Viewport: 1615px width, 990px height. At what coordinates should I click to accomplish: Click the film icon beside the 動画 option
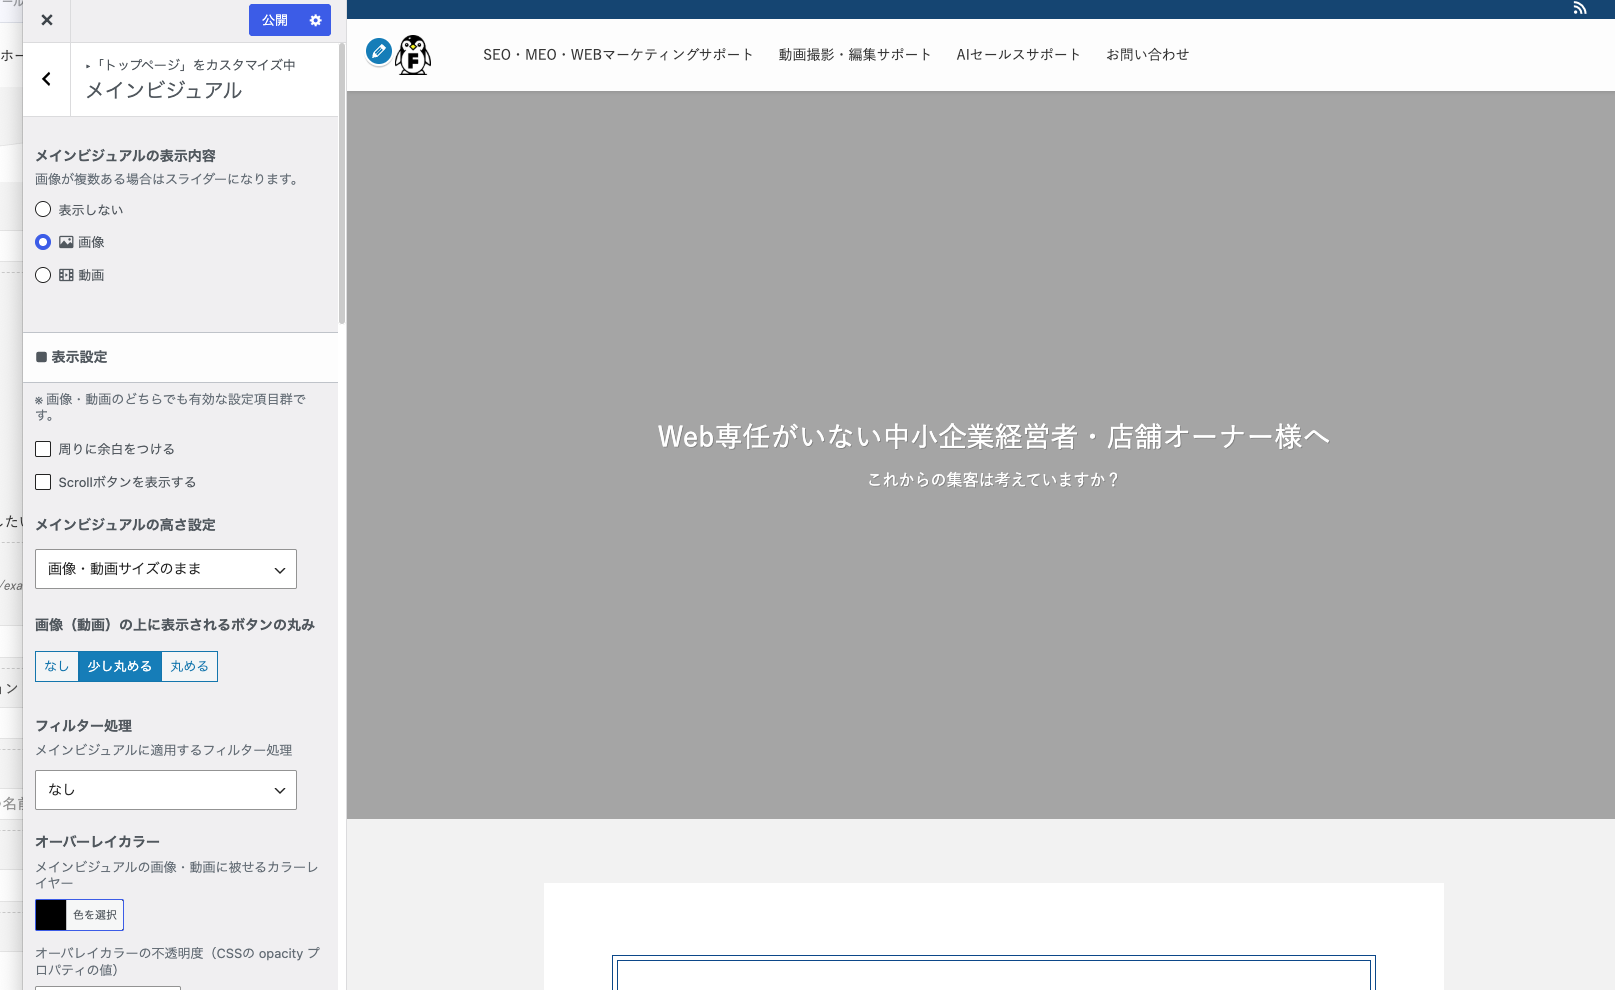tap(66, 275)
